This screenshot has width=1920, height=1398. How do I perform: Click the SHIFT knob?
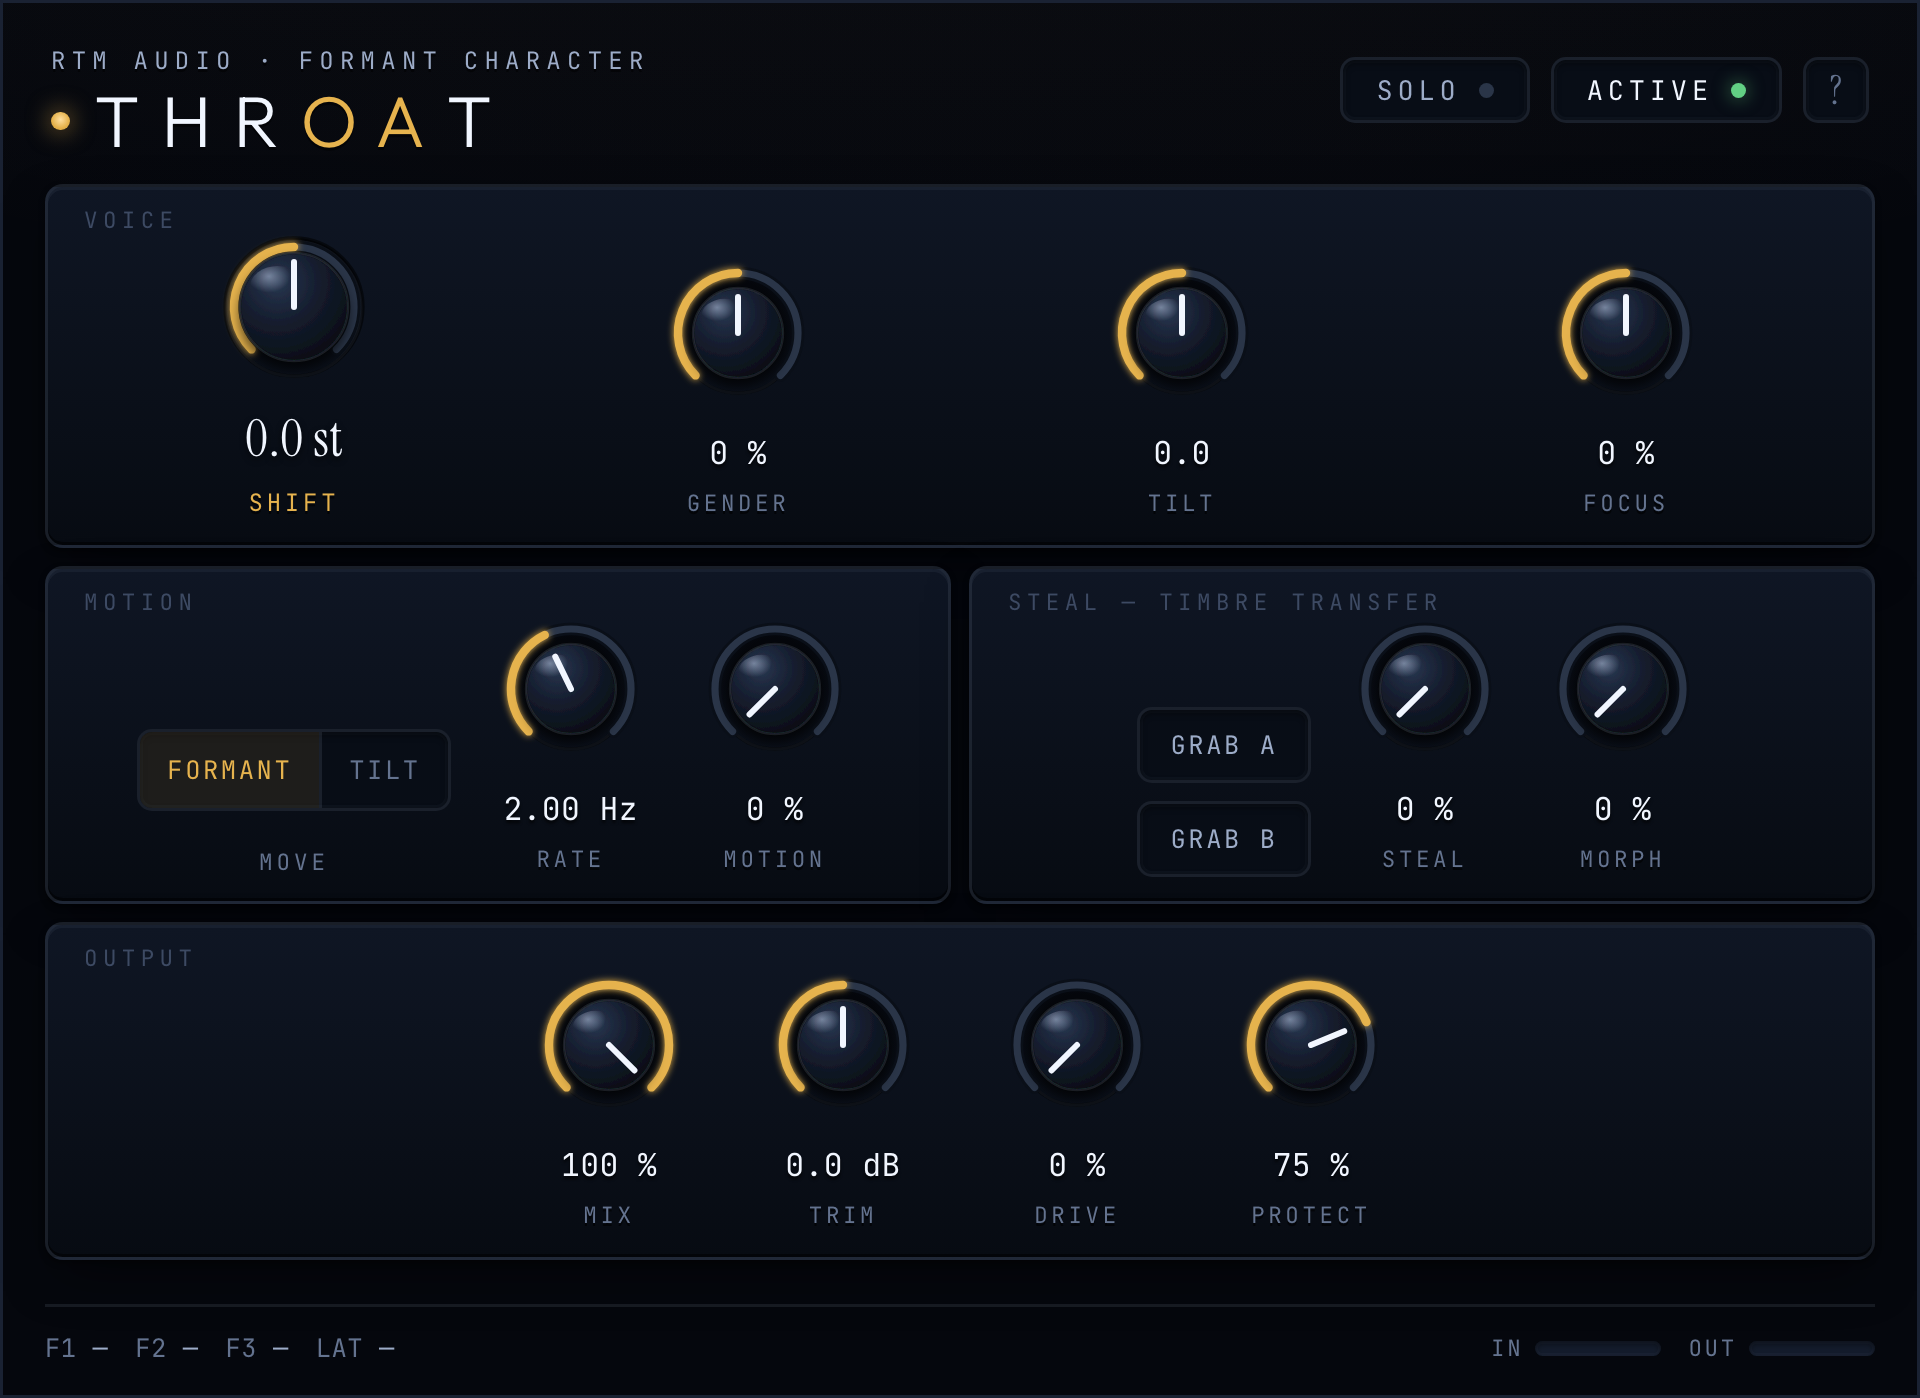pos(294,305)
